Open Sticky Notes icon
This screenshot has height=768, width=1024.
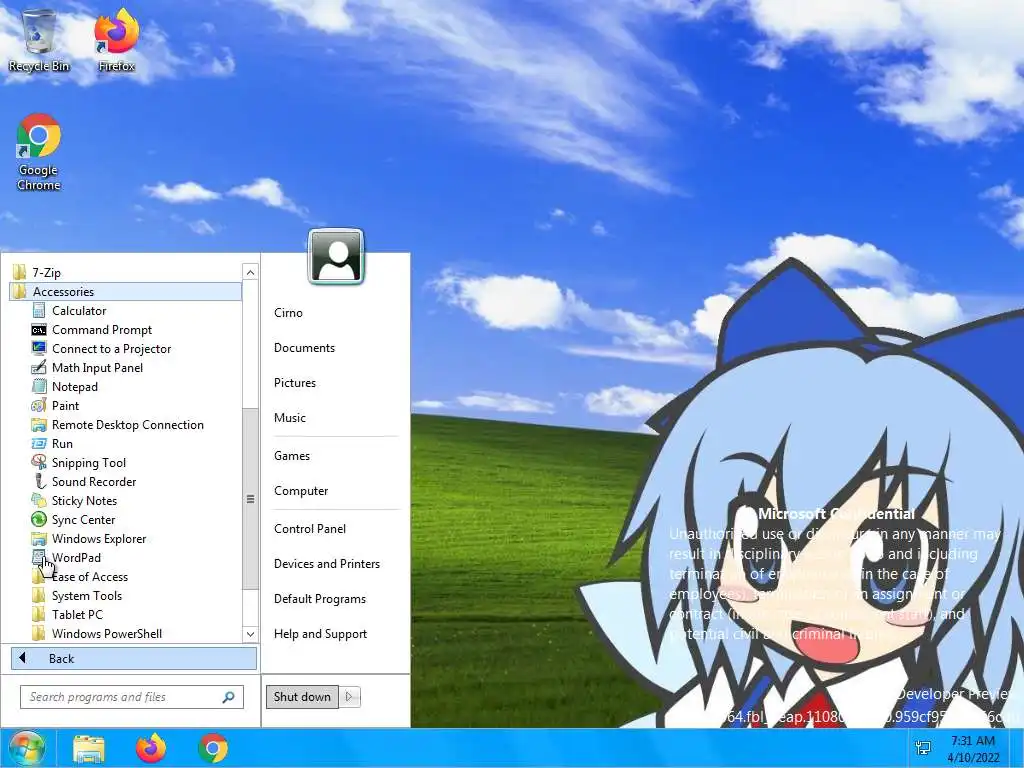[39, 500]
